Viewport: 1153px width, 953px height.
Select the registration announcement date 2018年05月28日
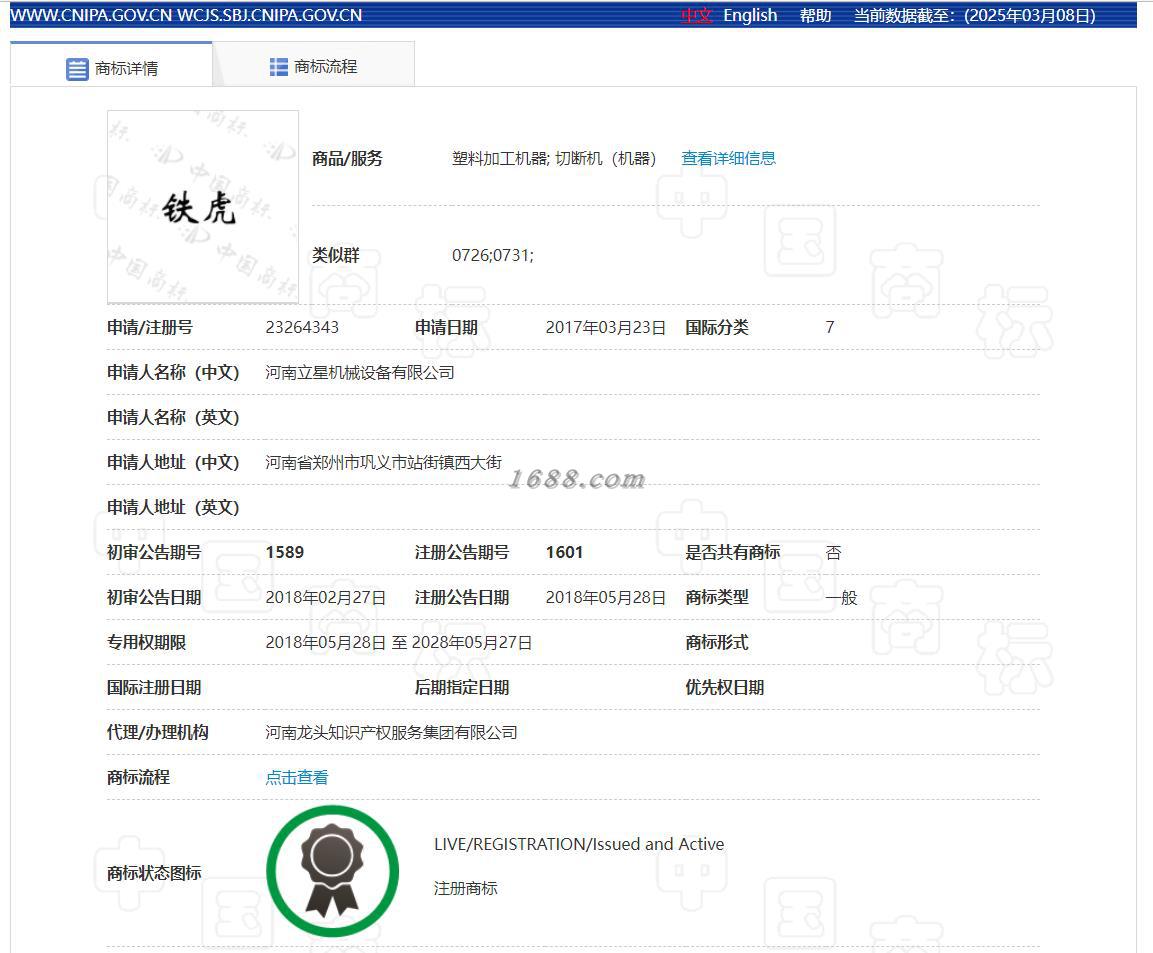tap(605, 597)
